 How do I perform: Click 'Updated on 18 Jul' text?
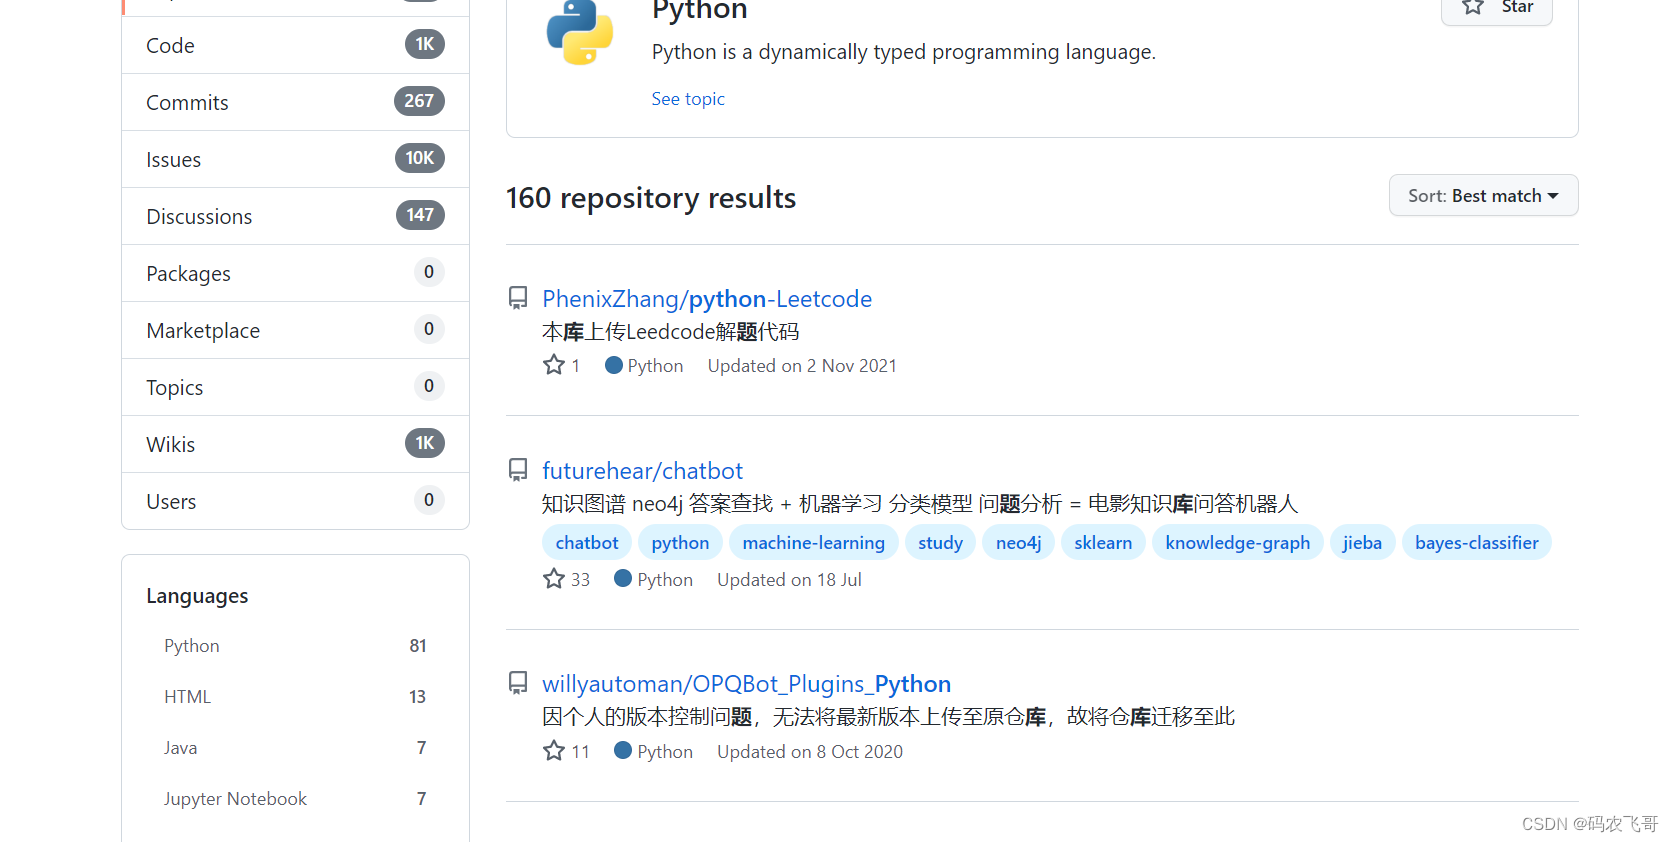coord(789,580)
